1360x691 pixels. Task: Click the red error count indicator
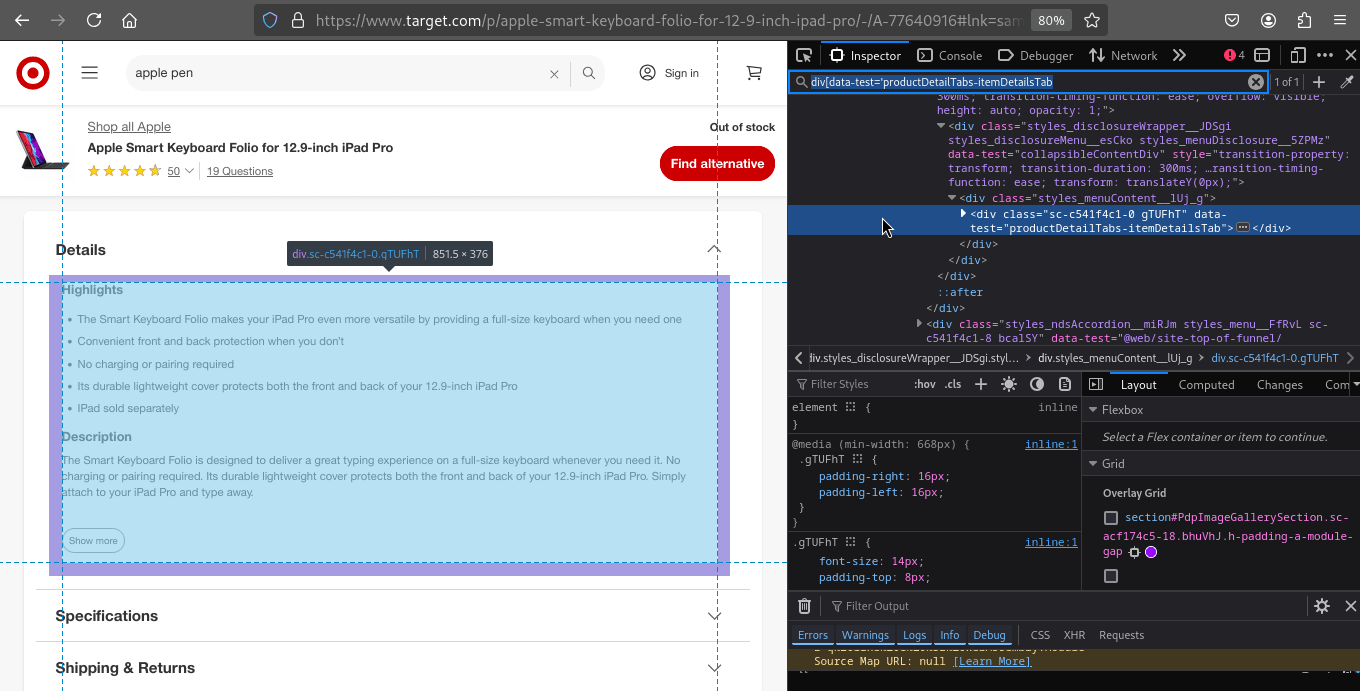tap(1234, 55)
